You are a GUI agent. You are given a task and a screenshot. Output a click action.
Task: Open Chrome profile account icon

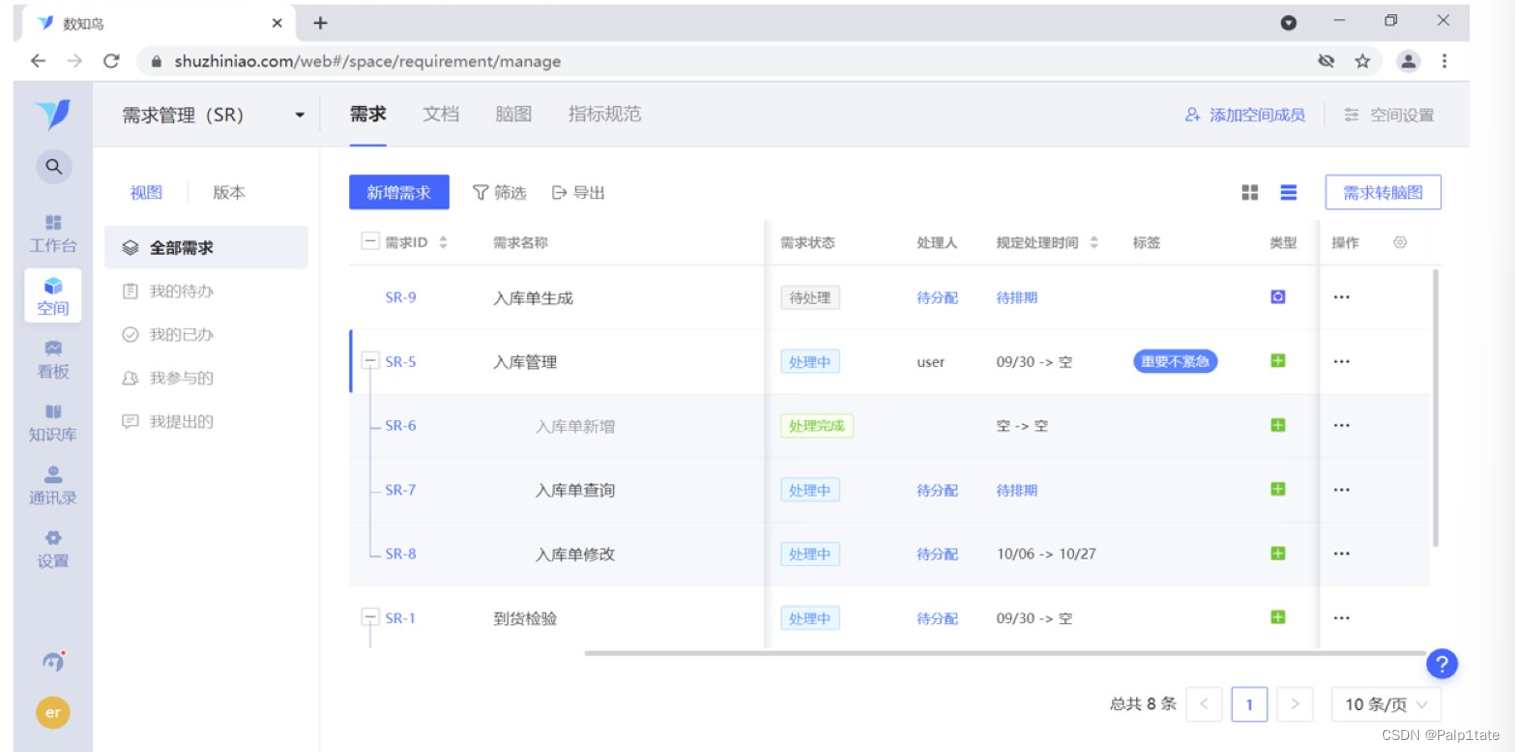pyautogui.click(x=1408, y=61)
